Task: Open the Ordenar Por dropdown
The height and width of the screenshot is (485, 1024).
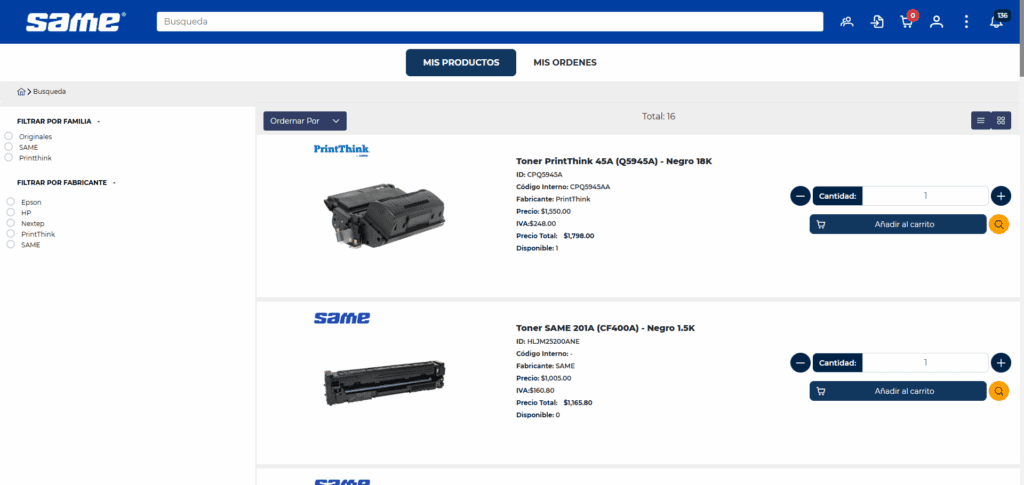Action: click(x=305, y=121)
